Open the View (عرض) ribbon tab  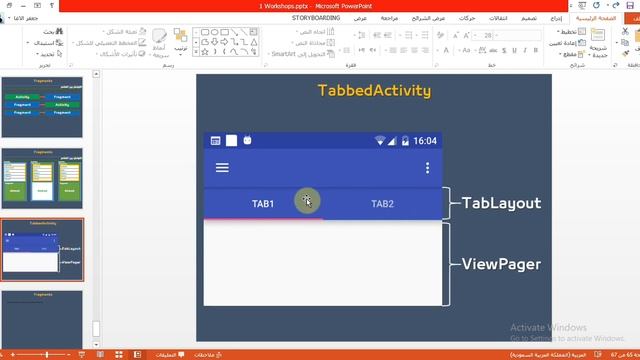360,18
